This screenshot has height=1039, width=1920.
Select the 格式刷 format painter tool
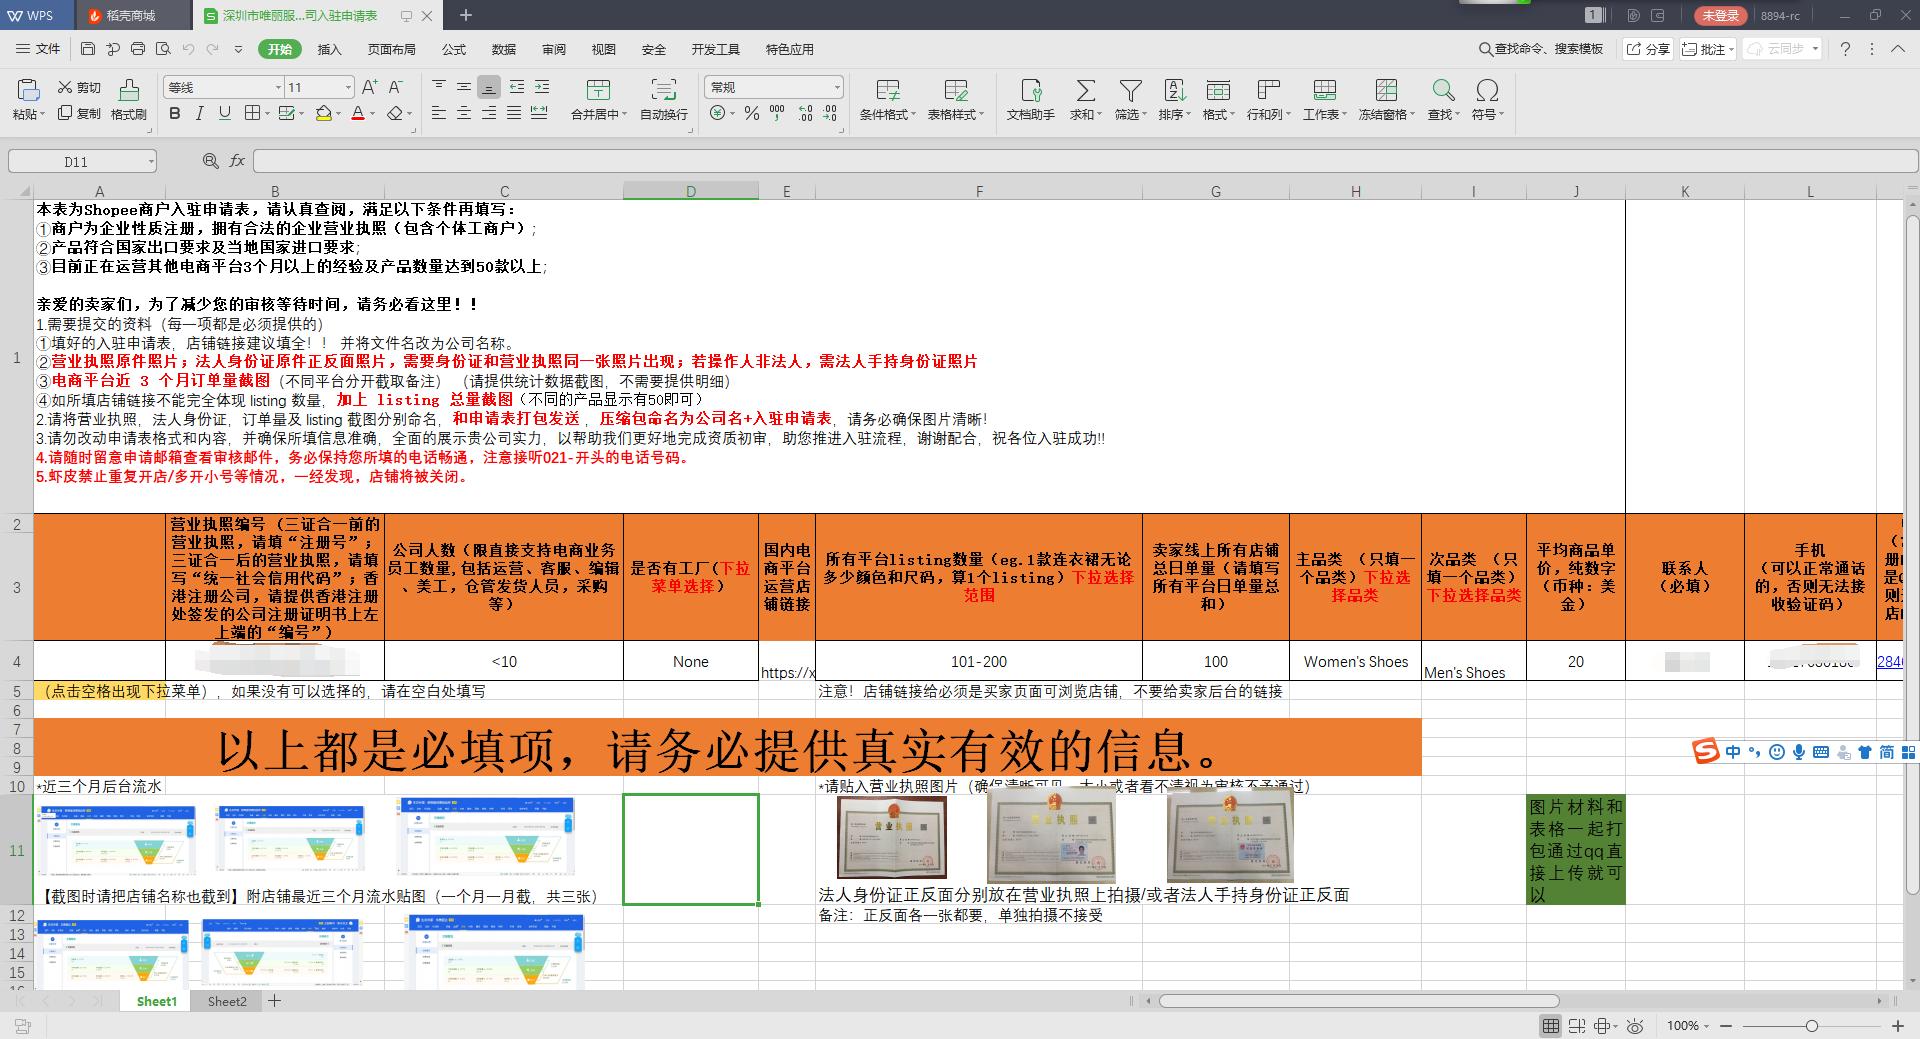128,100
